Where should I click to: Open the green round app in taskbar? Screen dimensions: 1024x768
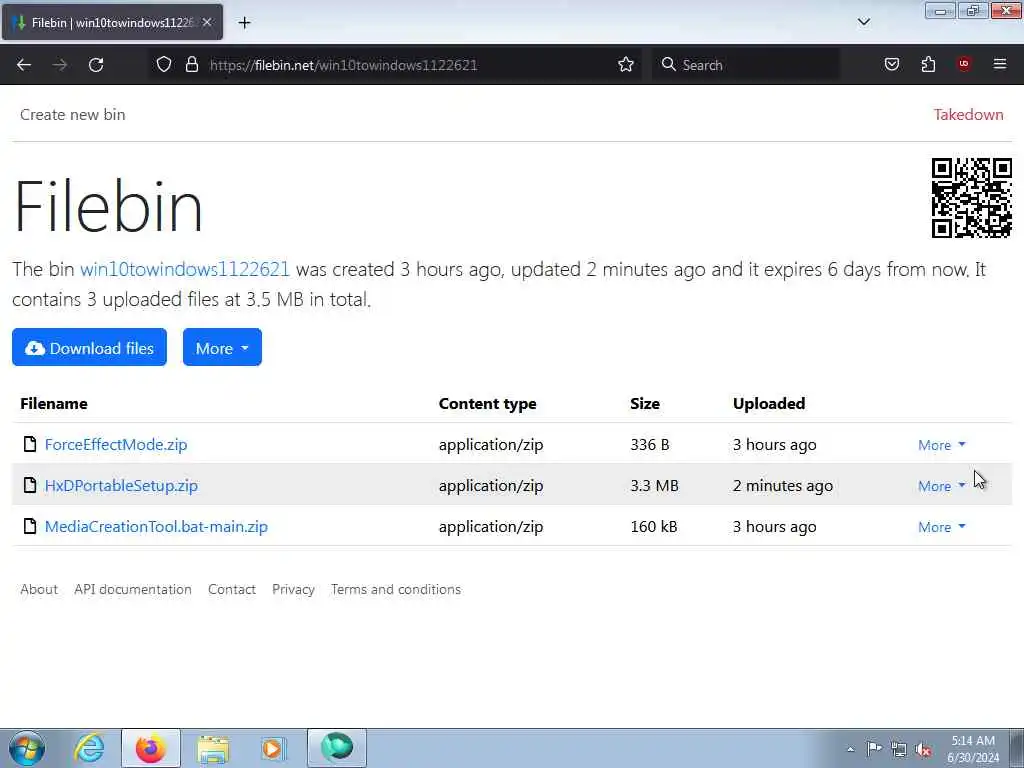pyautogui.click(x=337, y=748)
